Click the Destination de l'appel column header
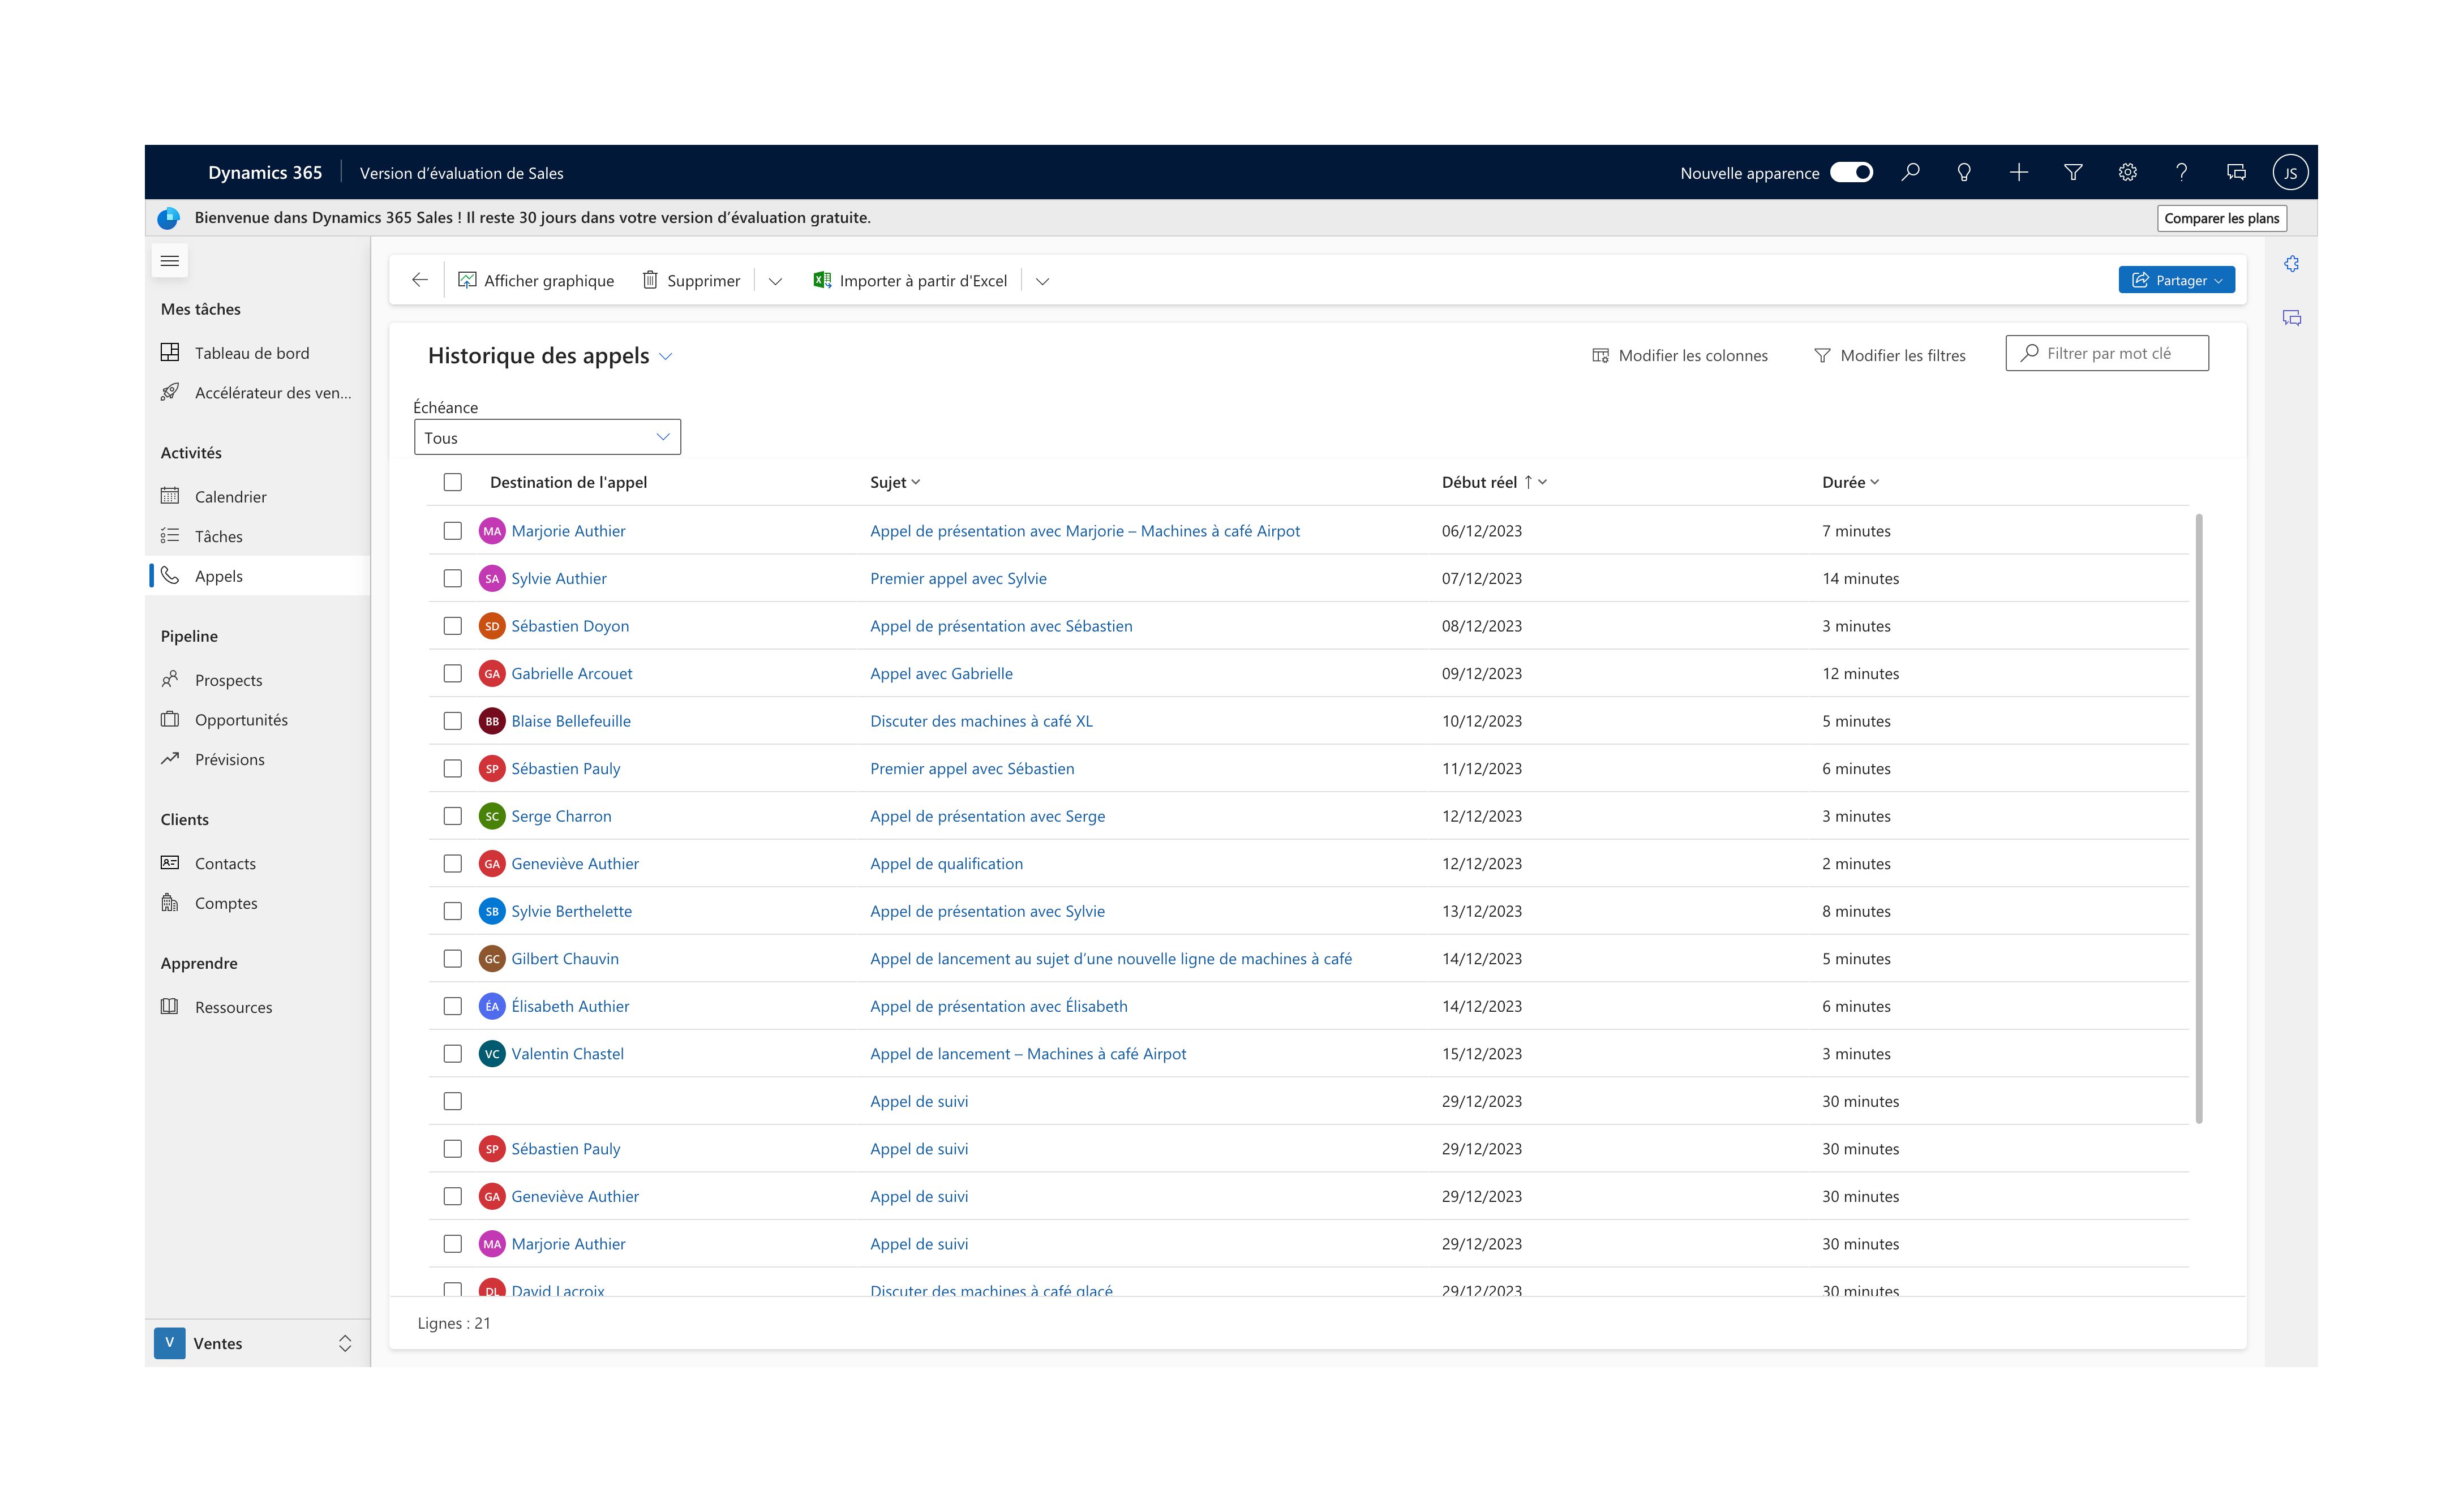This screenshot has height=1512, width=2463. click(x=568, y=482)
